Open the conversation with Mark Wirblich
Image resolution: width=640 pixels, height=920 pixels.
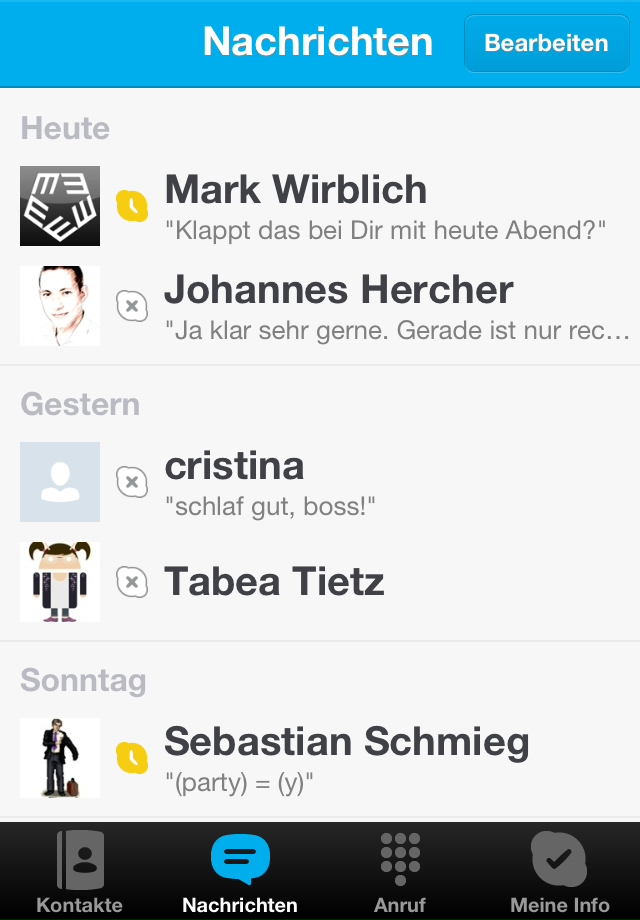(x=385, y=208)
